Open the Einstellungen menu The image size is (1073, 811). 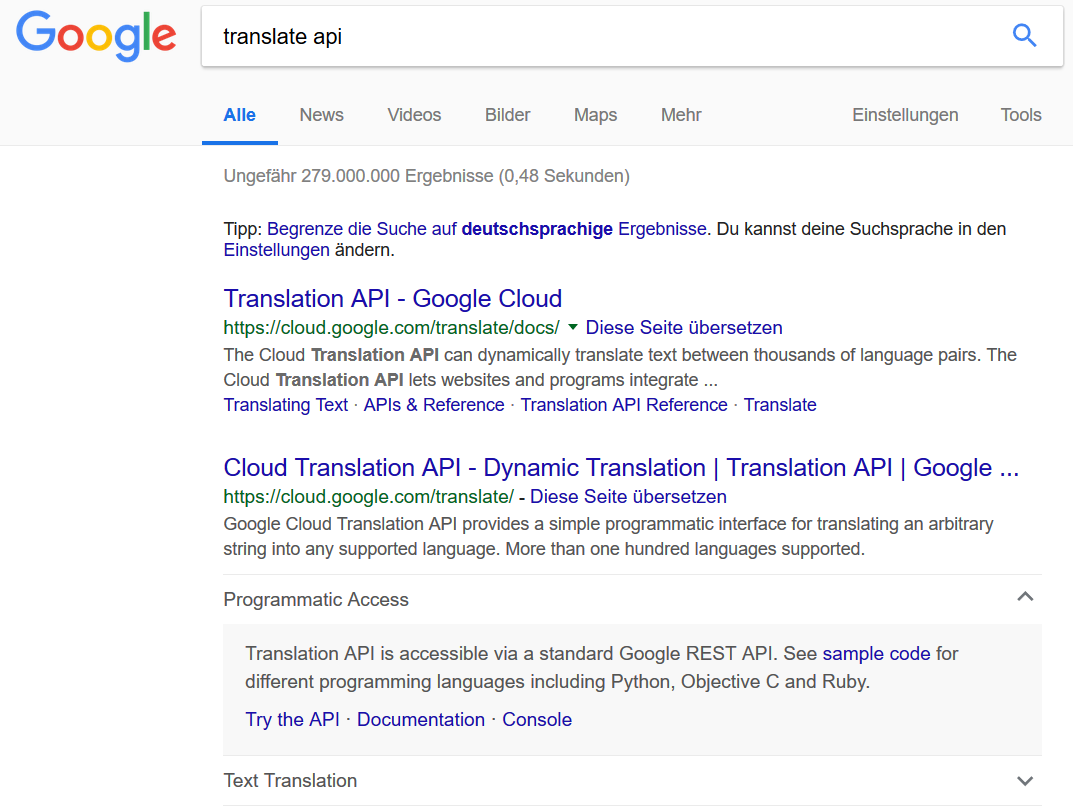(905, 115)
